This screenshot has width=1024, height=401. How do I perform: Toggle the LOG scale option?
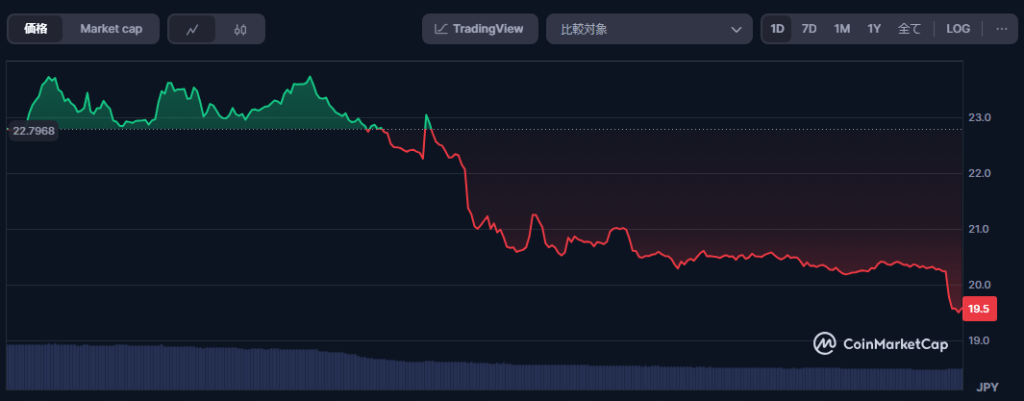click(x=959, y=29)
